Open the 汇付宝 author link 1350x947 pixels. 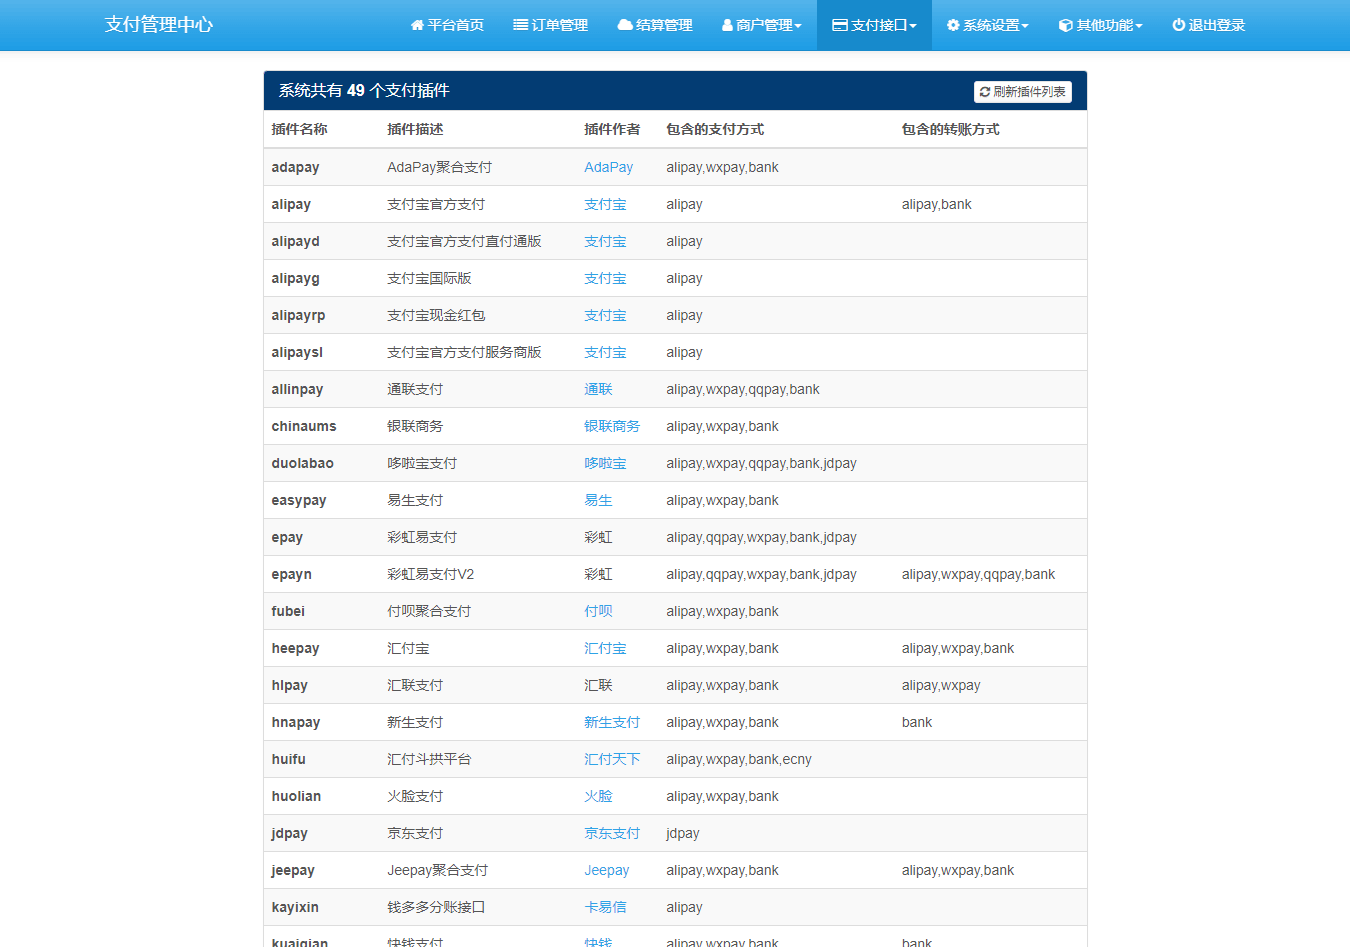605,648
